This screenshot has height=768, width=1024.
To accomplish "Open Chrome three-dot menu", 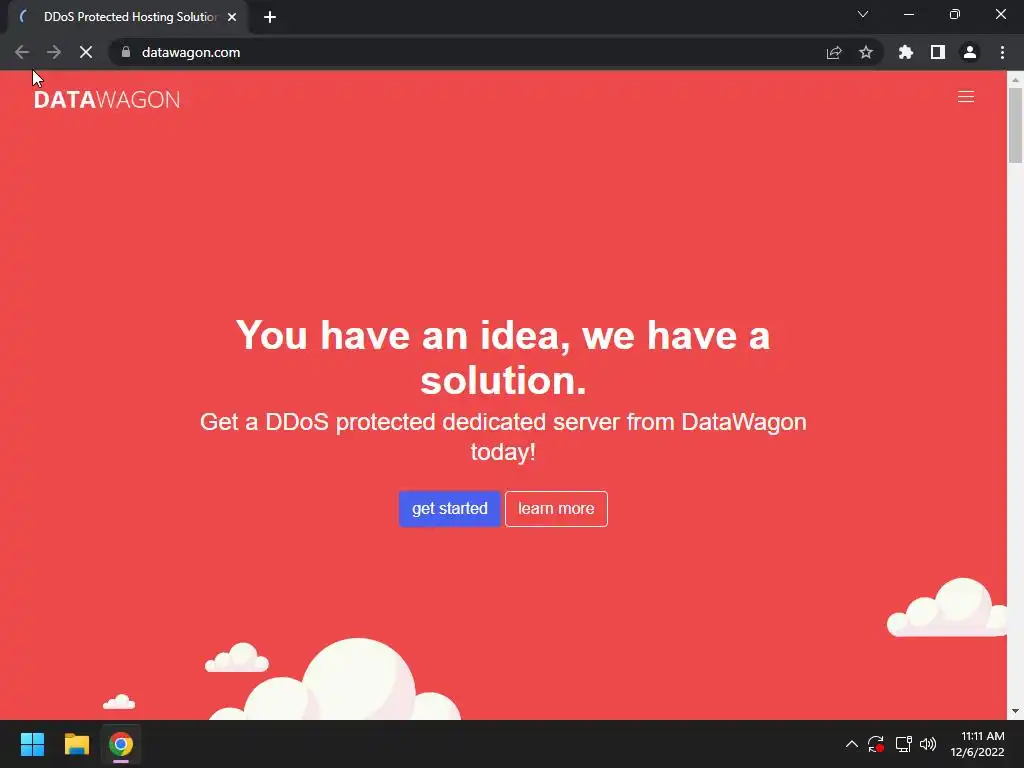I will click(1002, 52).
